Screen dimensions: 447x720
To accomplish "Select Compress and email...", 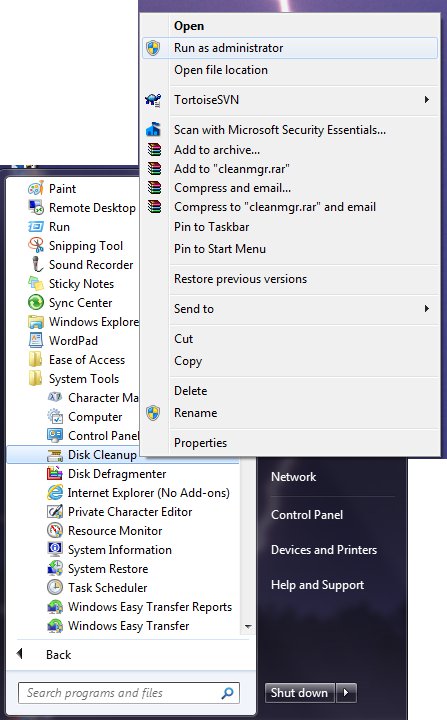I will pos(289,188).
